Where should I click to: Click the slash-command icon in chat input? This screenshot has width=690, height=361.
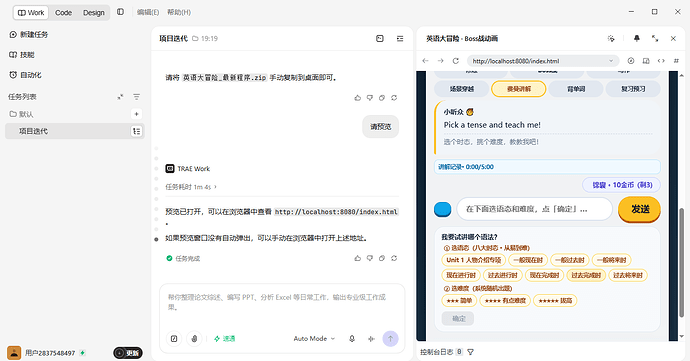tap(174, 339)
